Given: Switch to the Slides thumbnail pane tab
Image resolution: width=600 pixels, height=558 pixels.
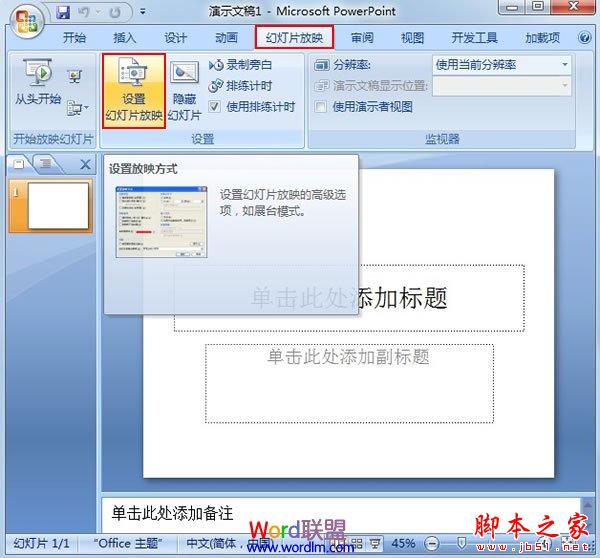Looking at the screenshot, I should (x=18, y=164).
